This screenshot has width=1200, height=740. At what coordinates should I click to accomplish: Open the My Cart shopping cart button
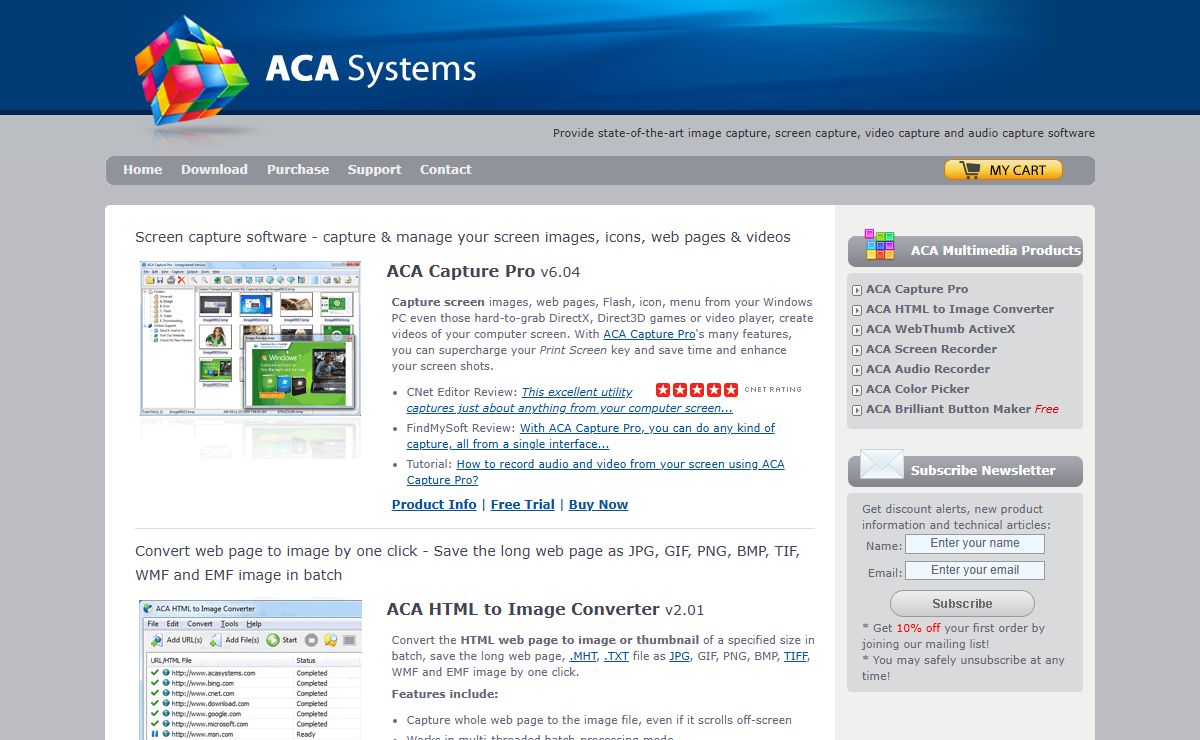(1003, 170)
